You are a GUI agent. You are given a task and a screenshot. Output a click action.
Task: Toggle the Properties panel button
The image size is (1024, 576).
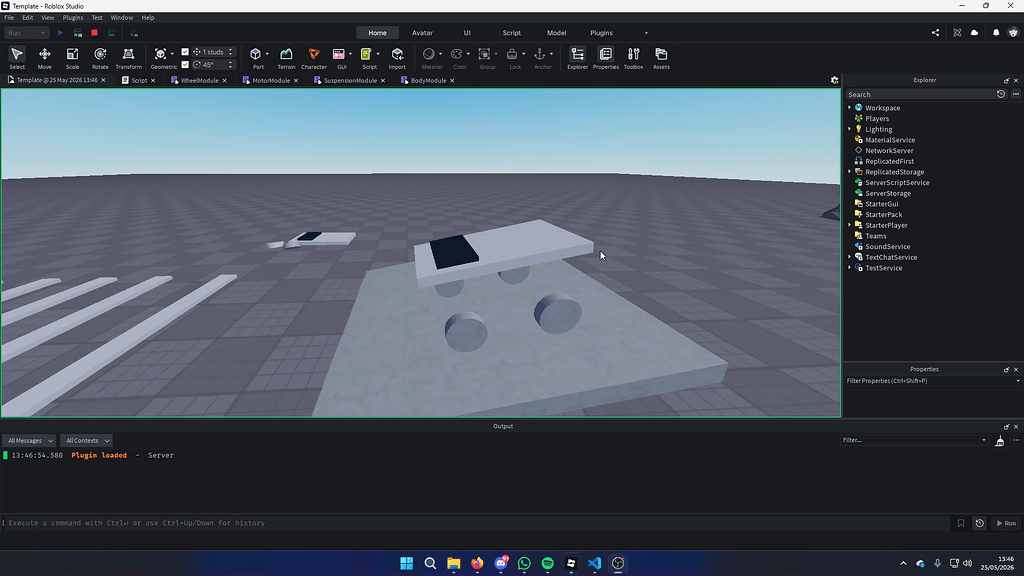pos(605,58)
